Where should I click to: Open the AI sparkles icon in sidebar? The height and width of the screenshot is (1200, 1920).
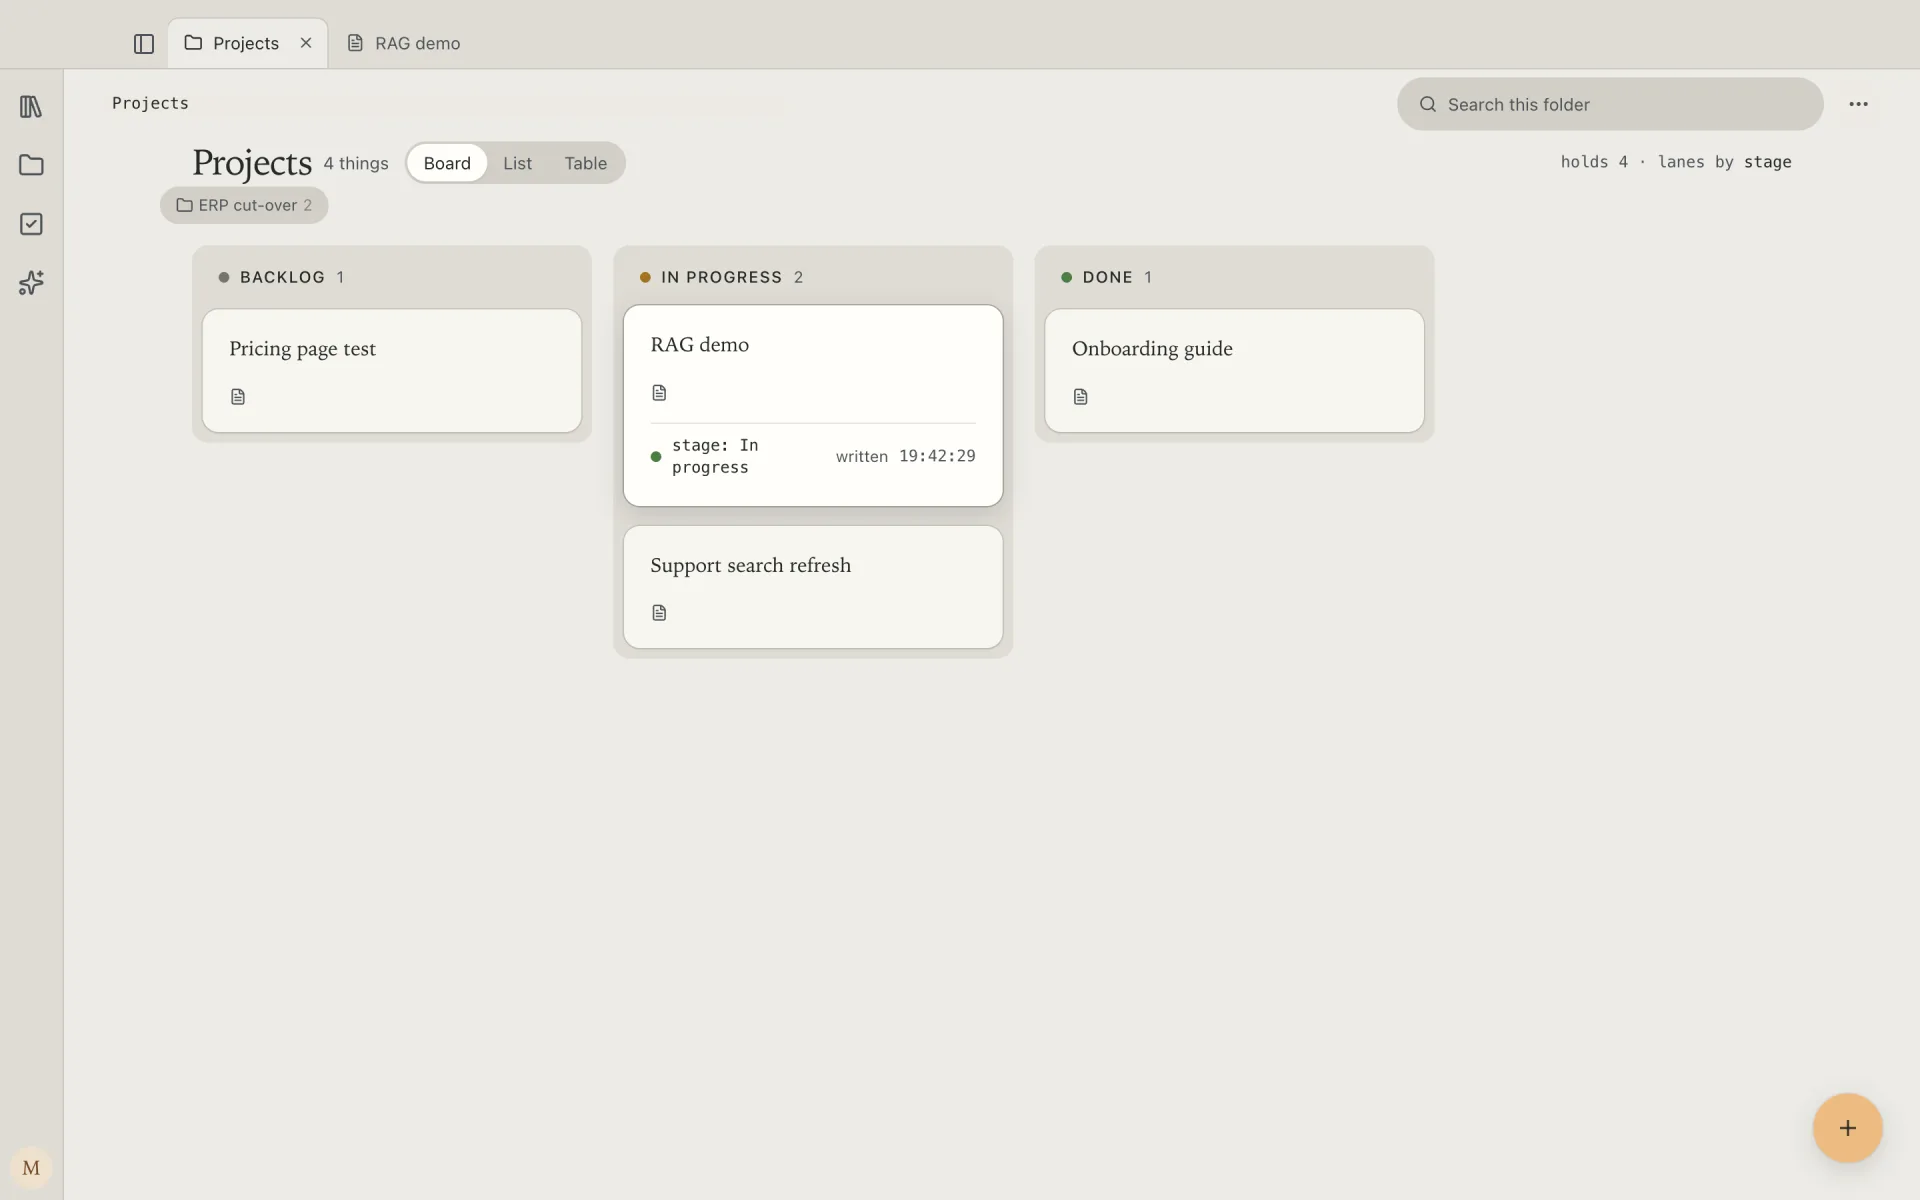click(x=31, y=283)
